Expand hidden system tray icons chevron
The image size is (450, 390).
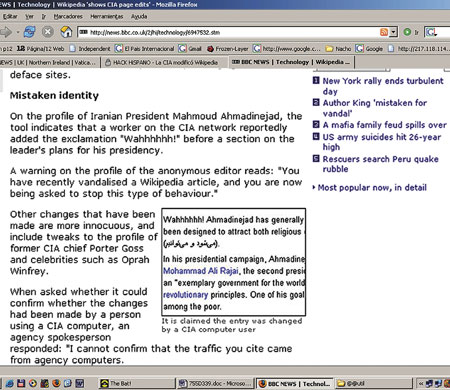(421, 384)
